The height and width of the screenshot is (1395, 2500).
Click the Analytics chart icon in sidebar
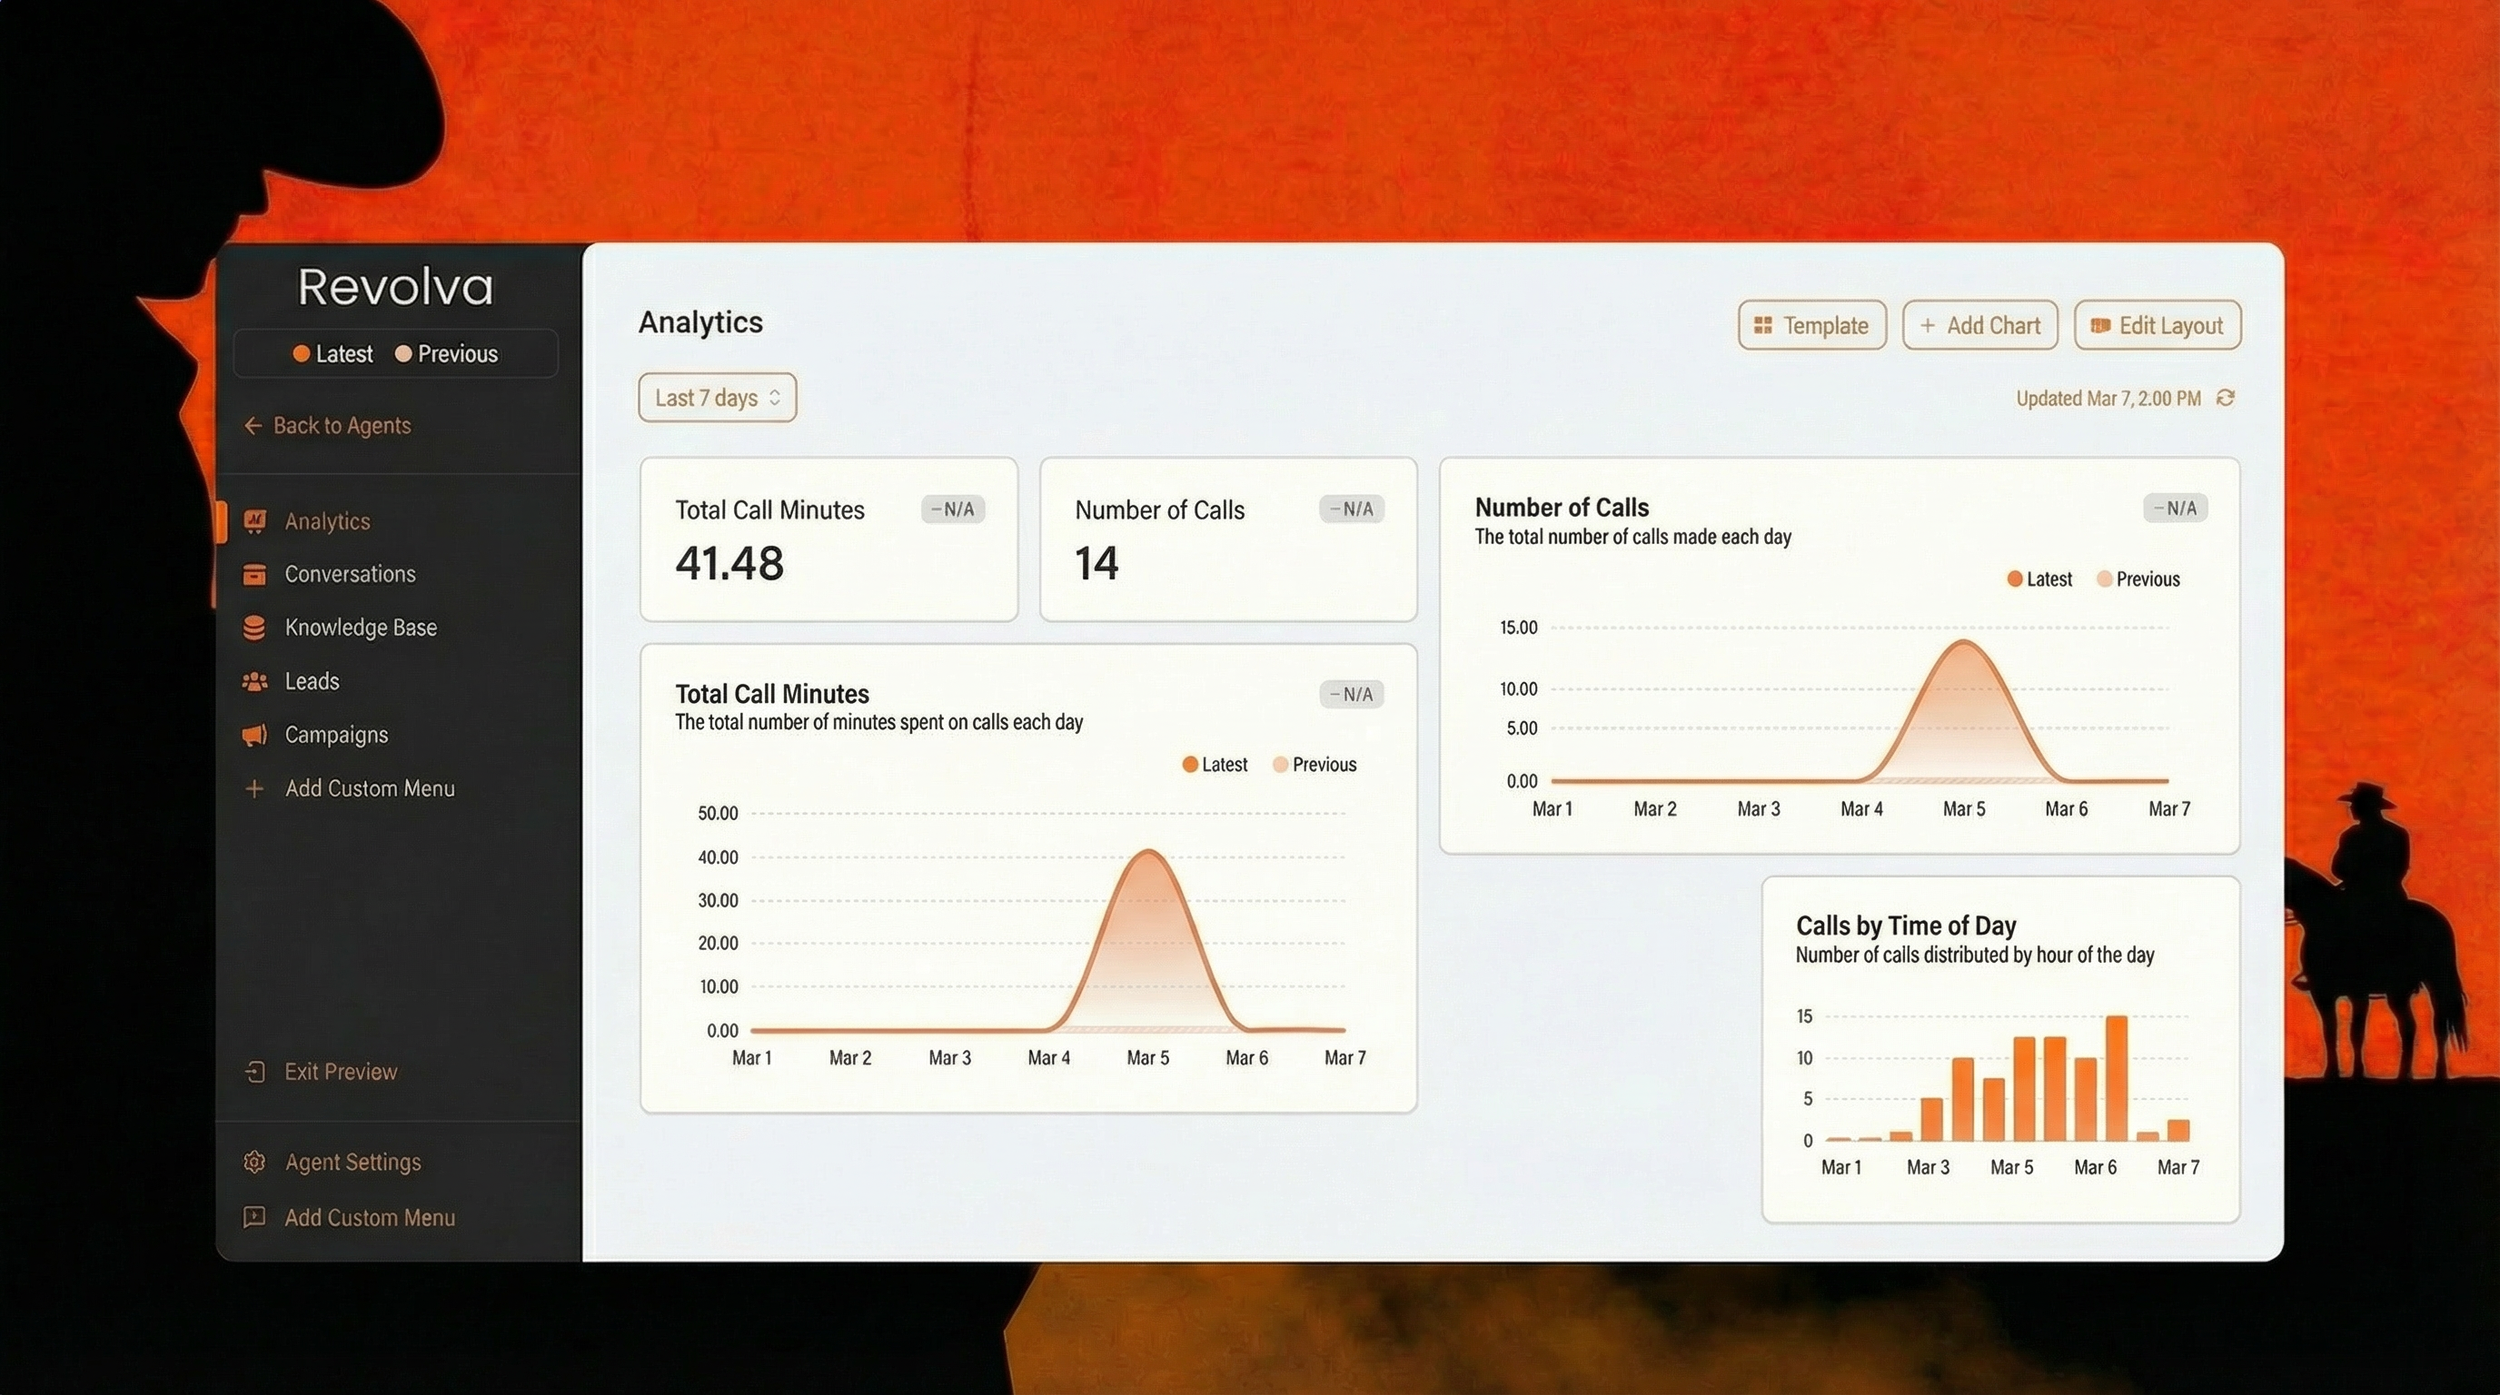pyautogui.click(x=255, y=521)
